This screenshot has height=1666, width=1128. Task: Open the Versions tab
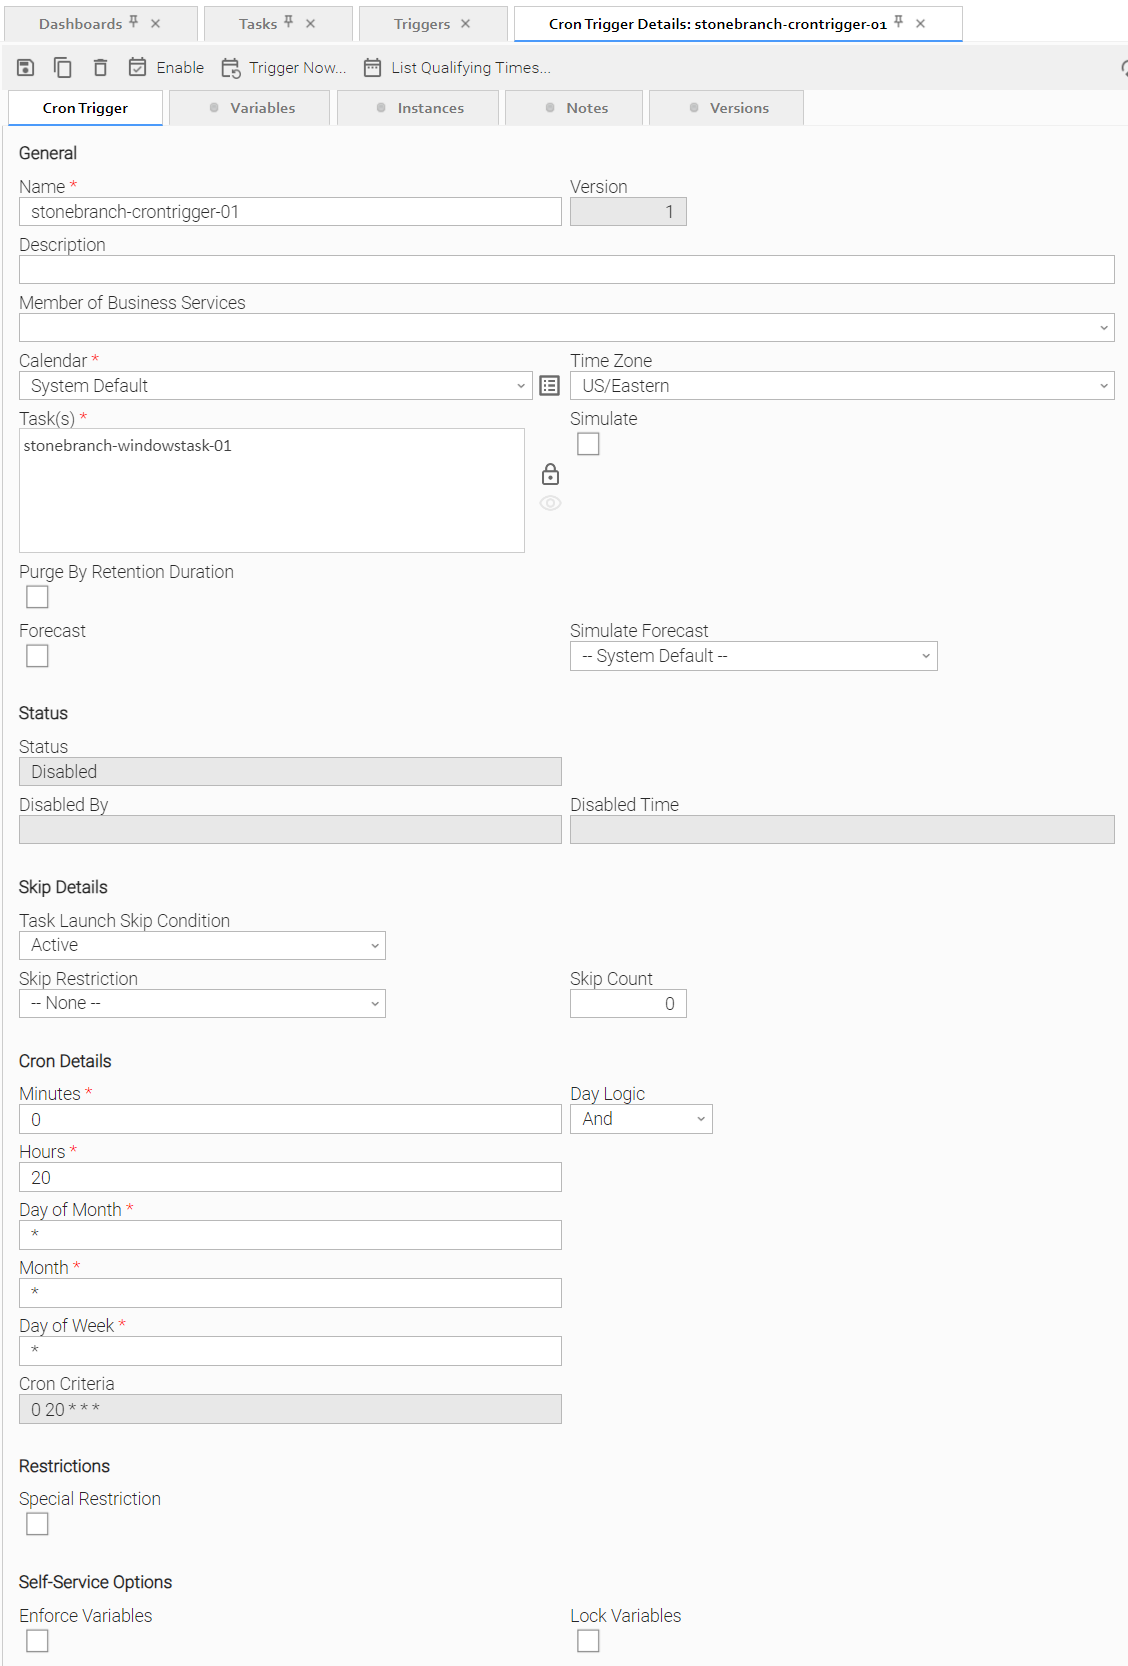click(x=728, y=108)
